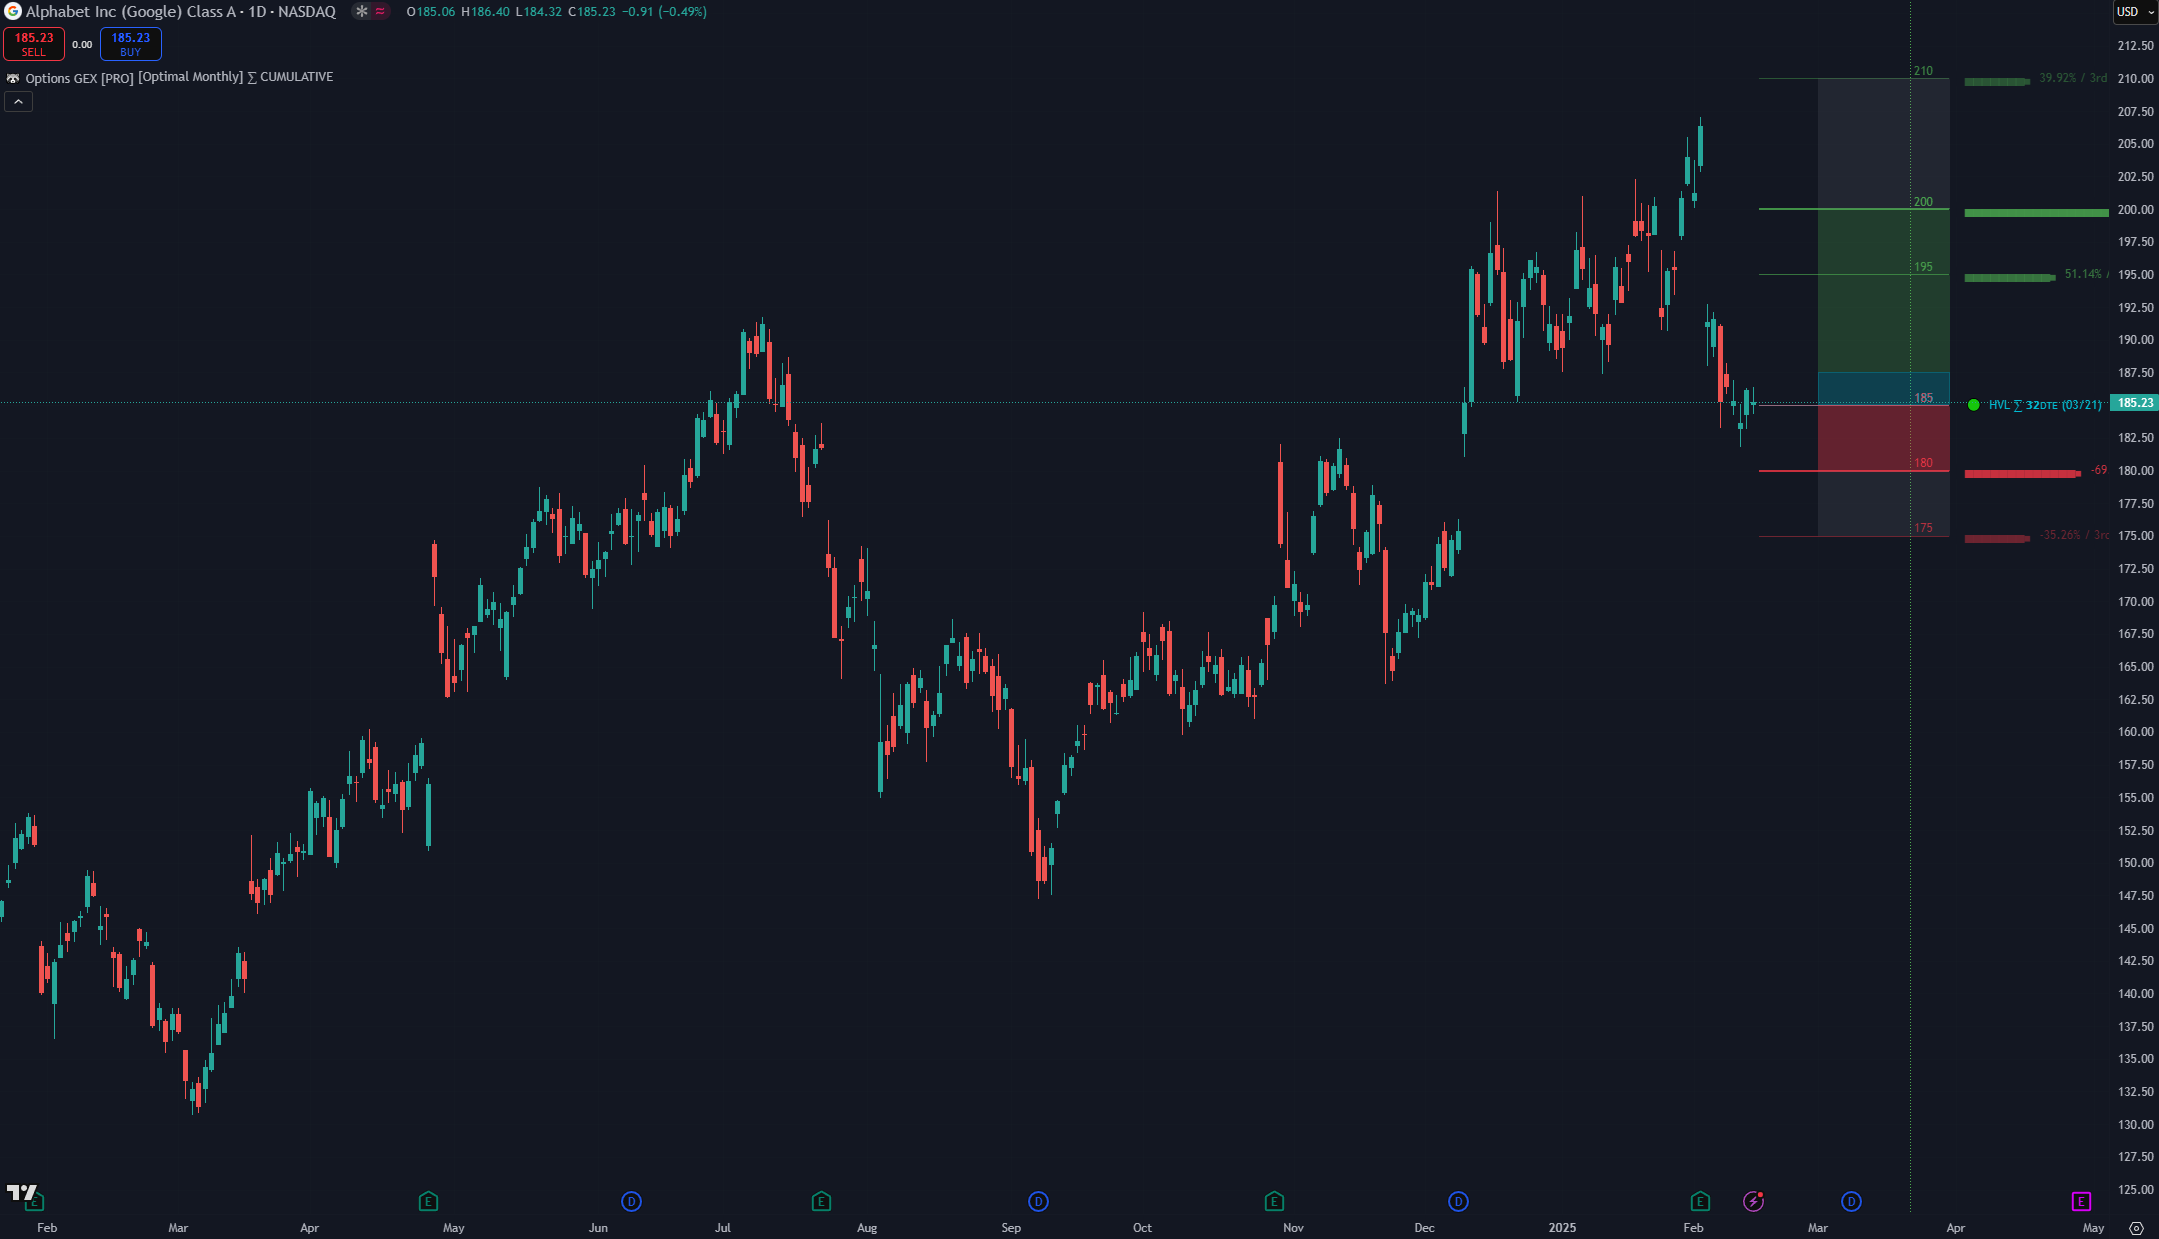
Task: Click the Google symbol logo icon
Action: 13,12
